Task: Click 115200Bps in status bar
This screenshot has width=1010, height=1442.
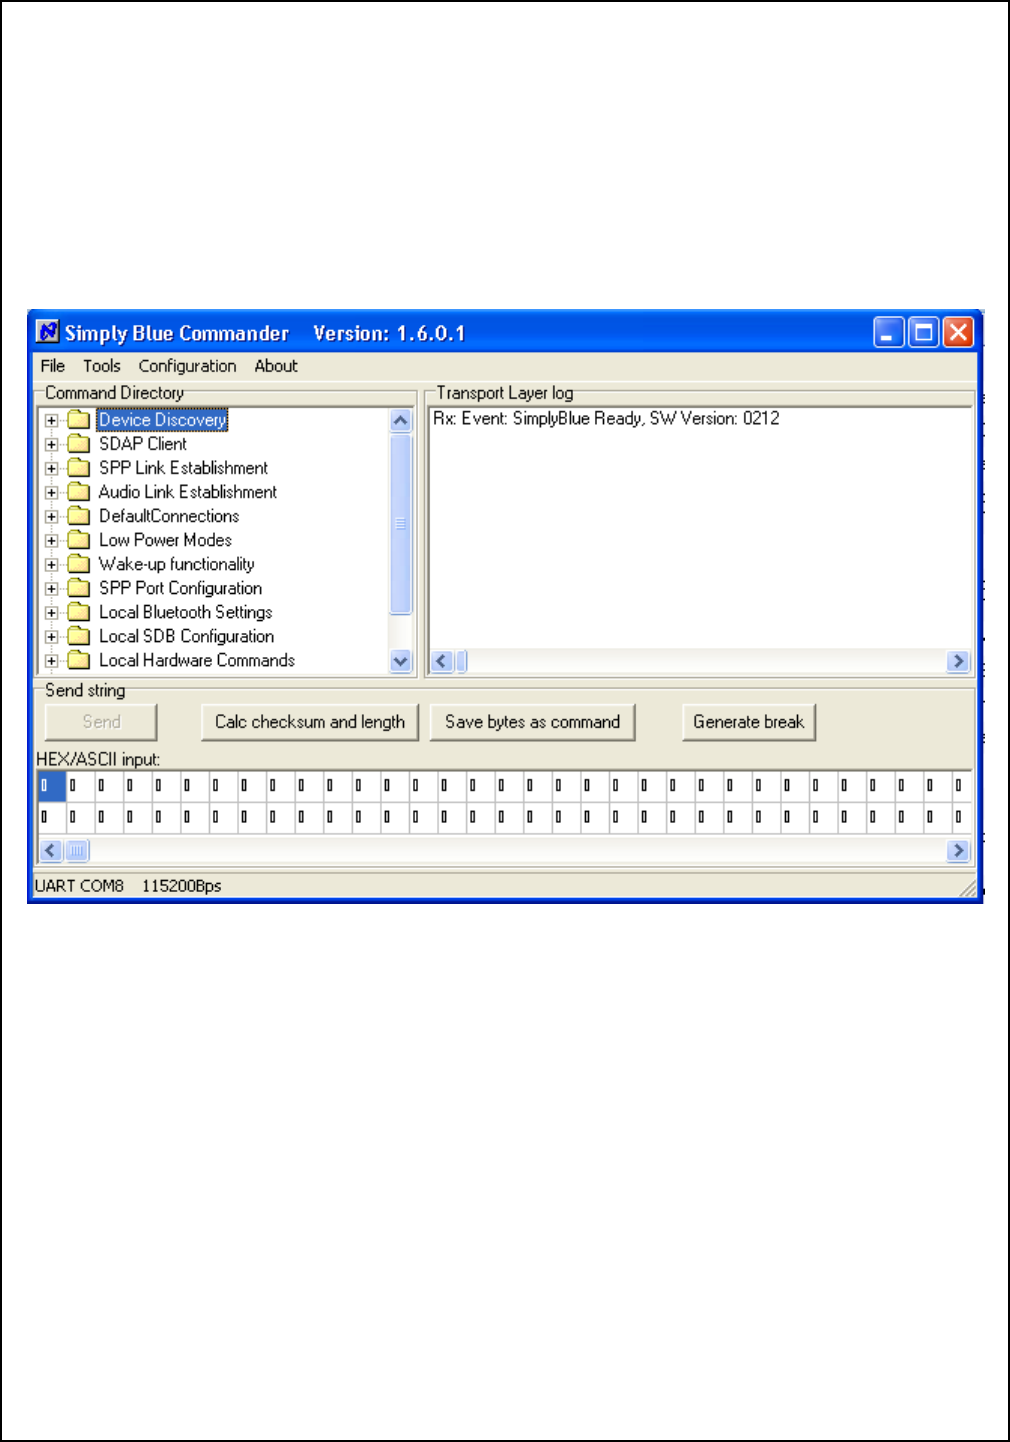Action: [x=182, y=886]
